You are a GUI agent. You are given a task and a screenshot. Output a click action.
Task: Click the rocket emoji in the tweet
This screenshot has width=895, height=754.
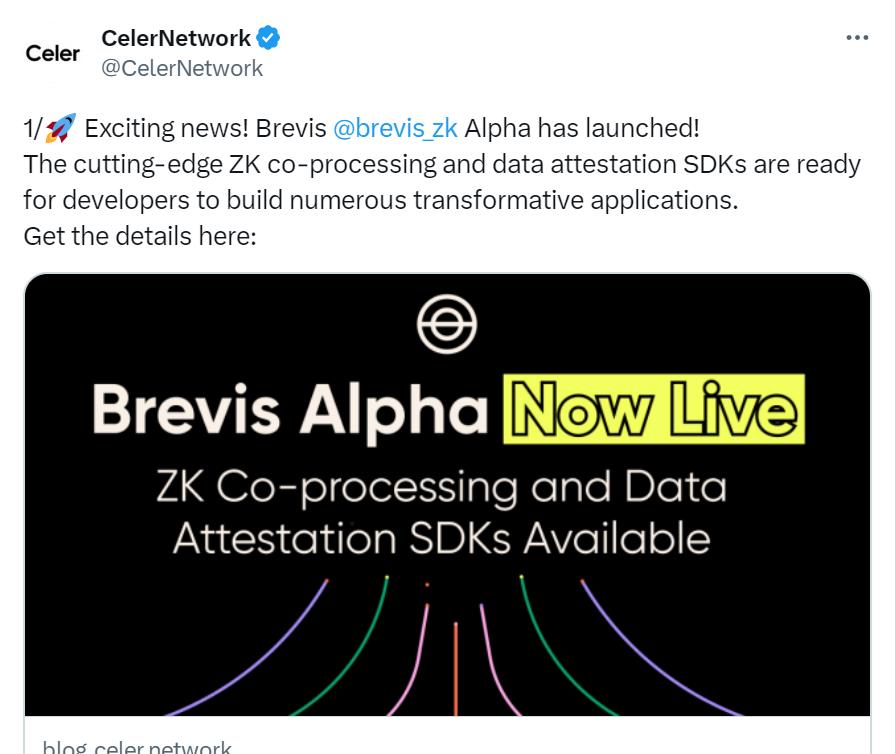click(60, 127)
